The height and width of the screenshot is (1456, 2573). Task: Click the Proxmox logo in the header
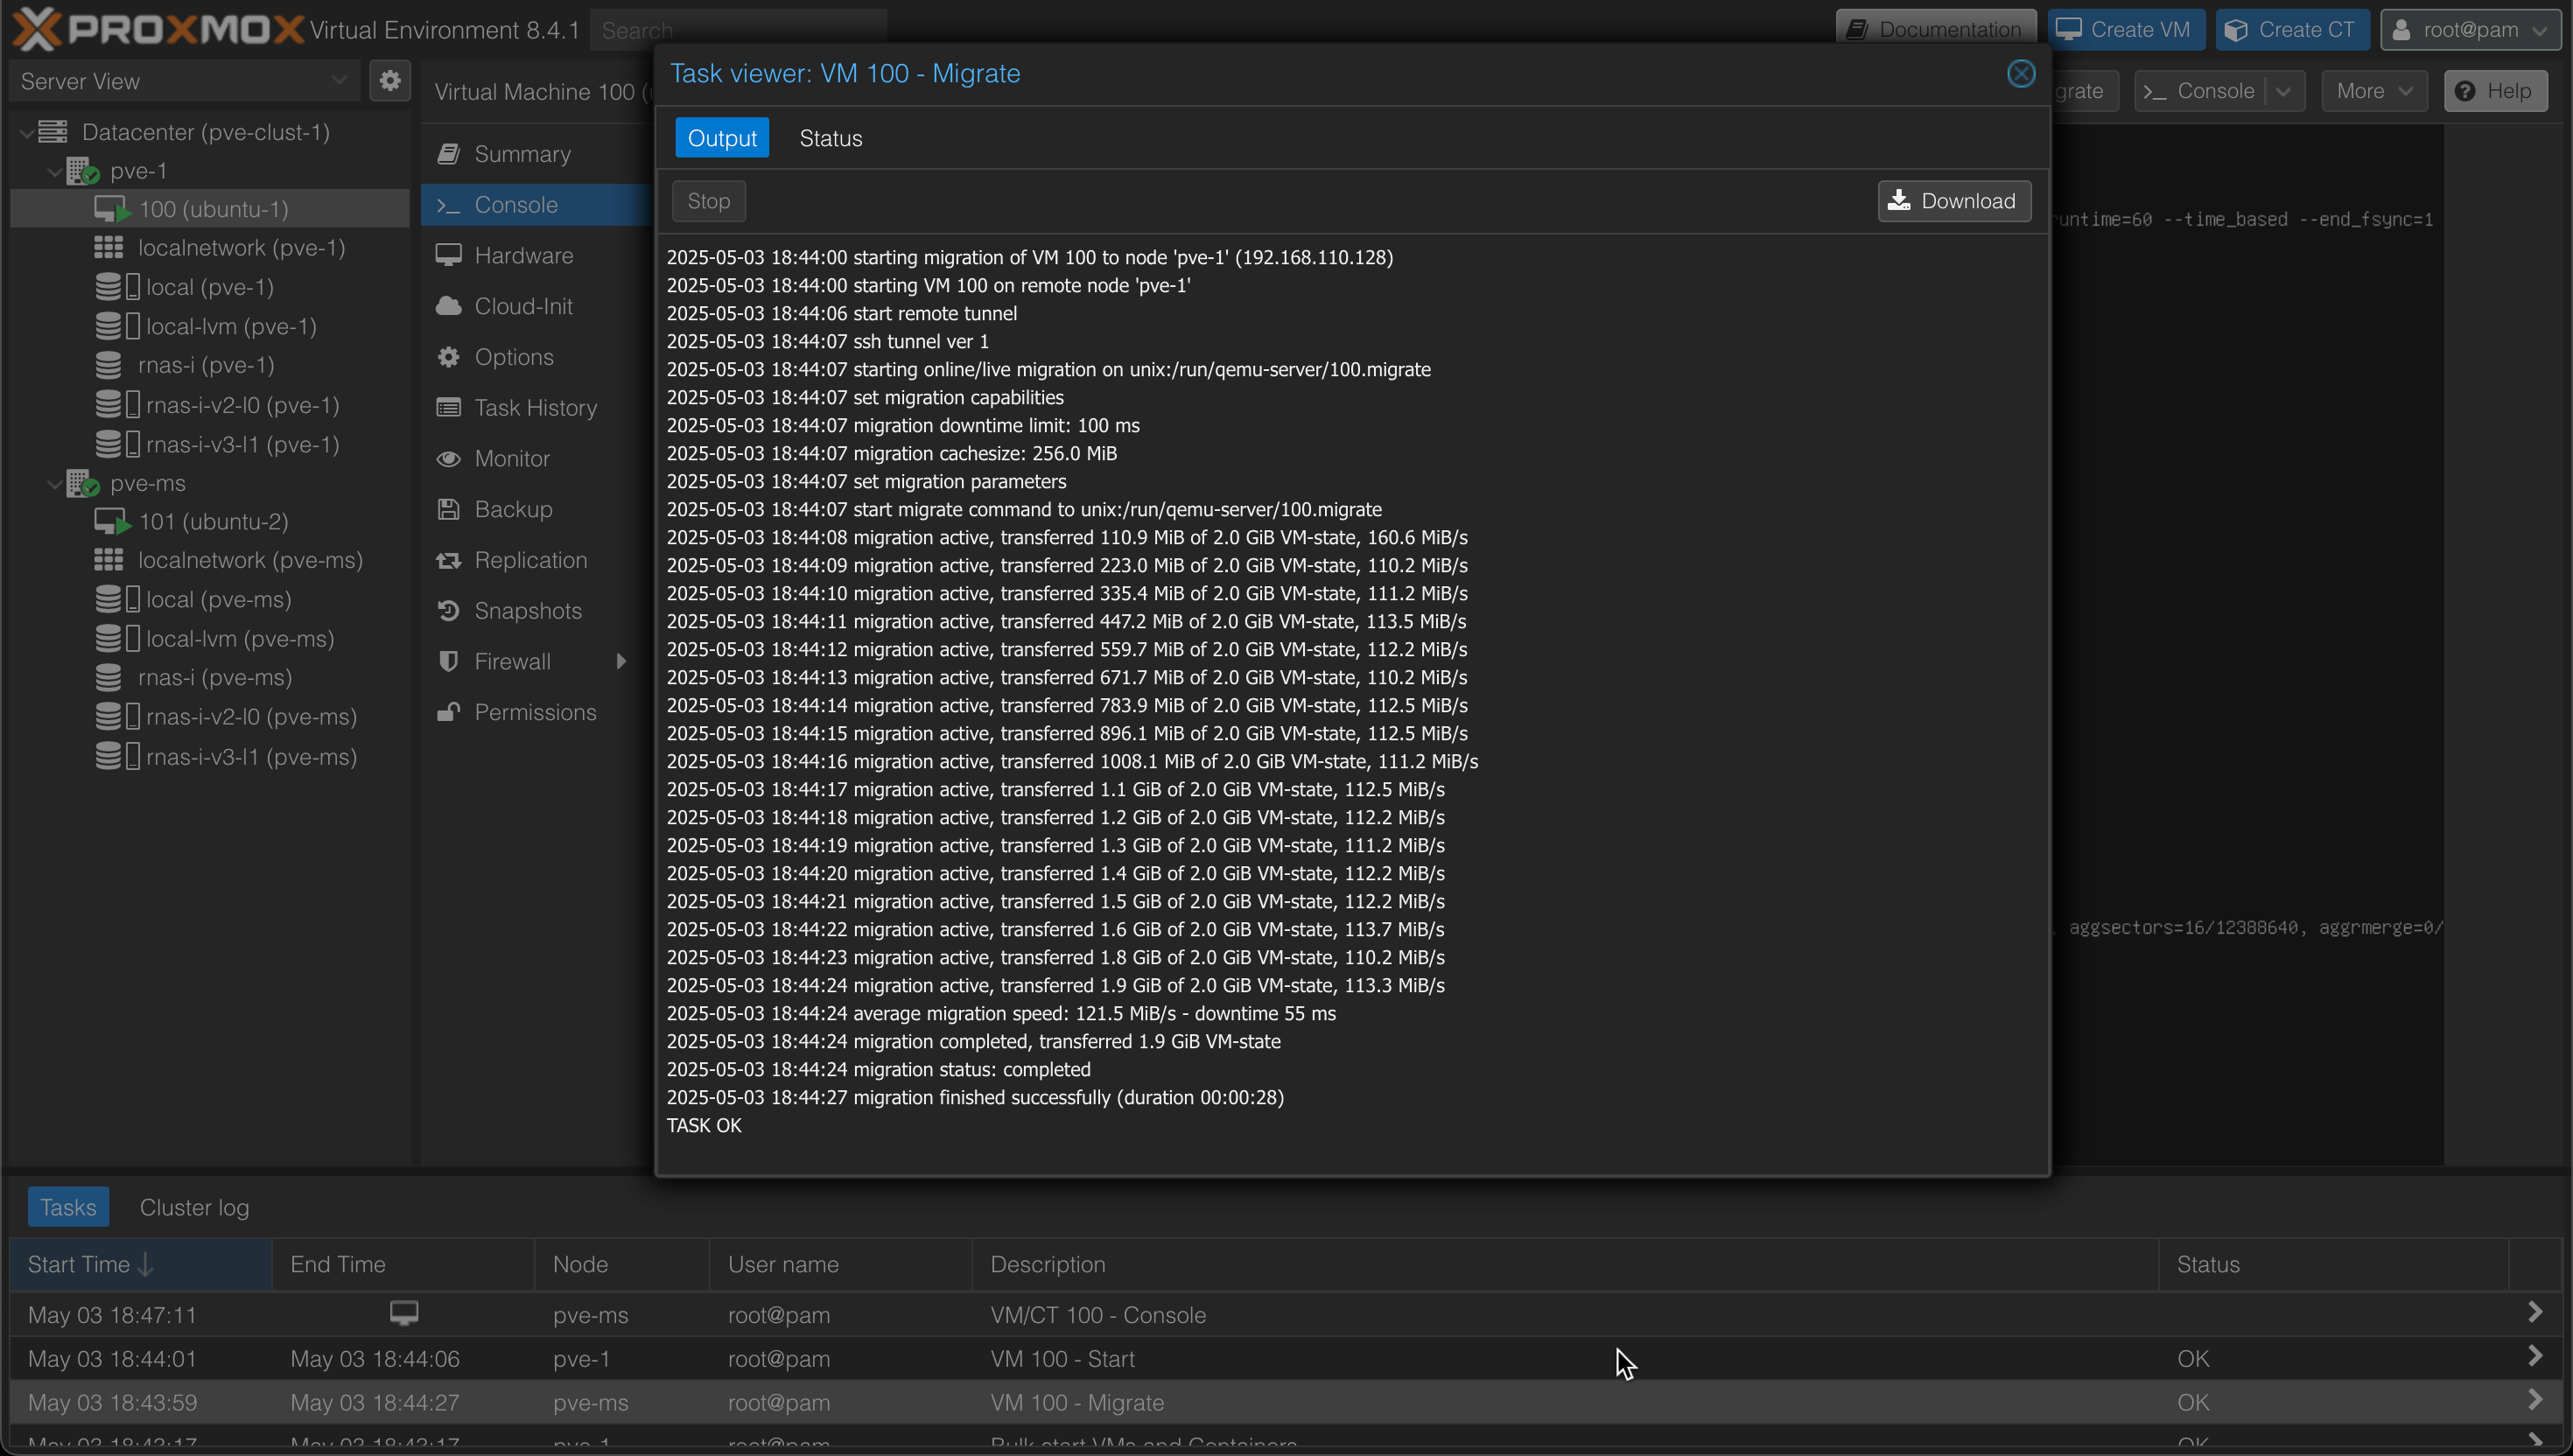(x=157, y=29)
